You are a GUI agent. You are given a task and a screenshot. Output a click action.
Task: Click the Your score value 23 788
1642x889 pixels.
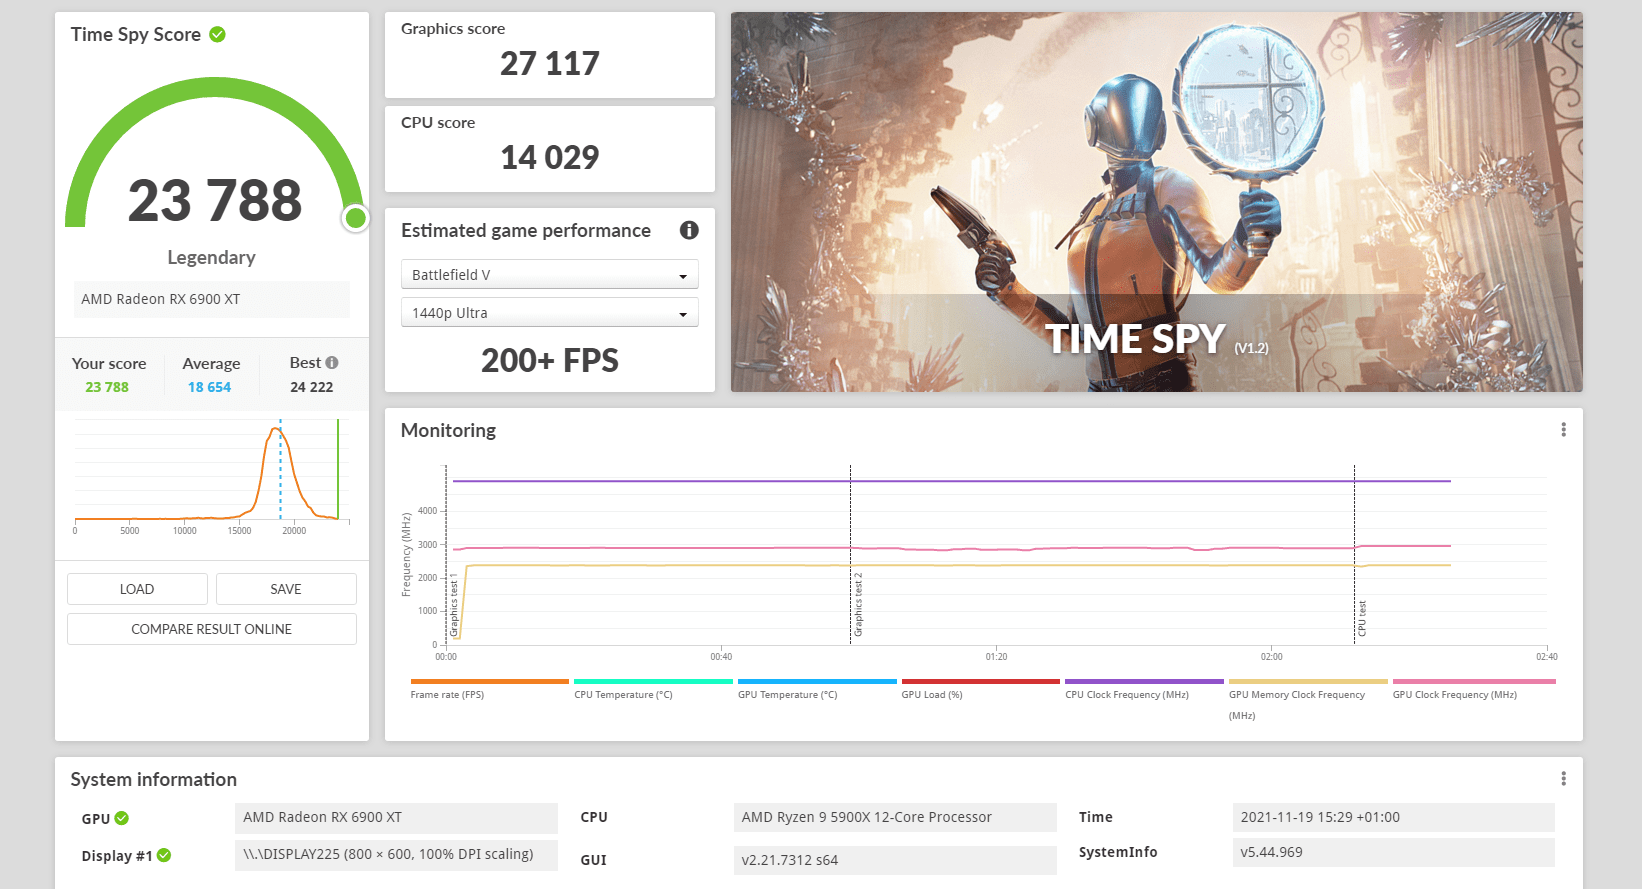tap(107, 387)
